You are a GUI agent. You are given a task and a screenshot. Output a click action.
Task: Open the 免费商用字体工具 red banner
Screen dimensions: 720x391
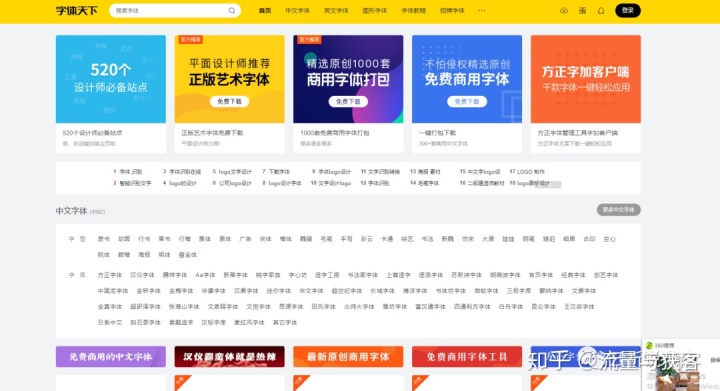coord(467,357)
